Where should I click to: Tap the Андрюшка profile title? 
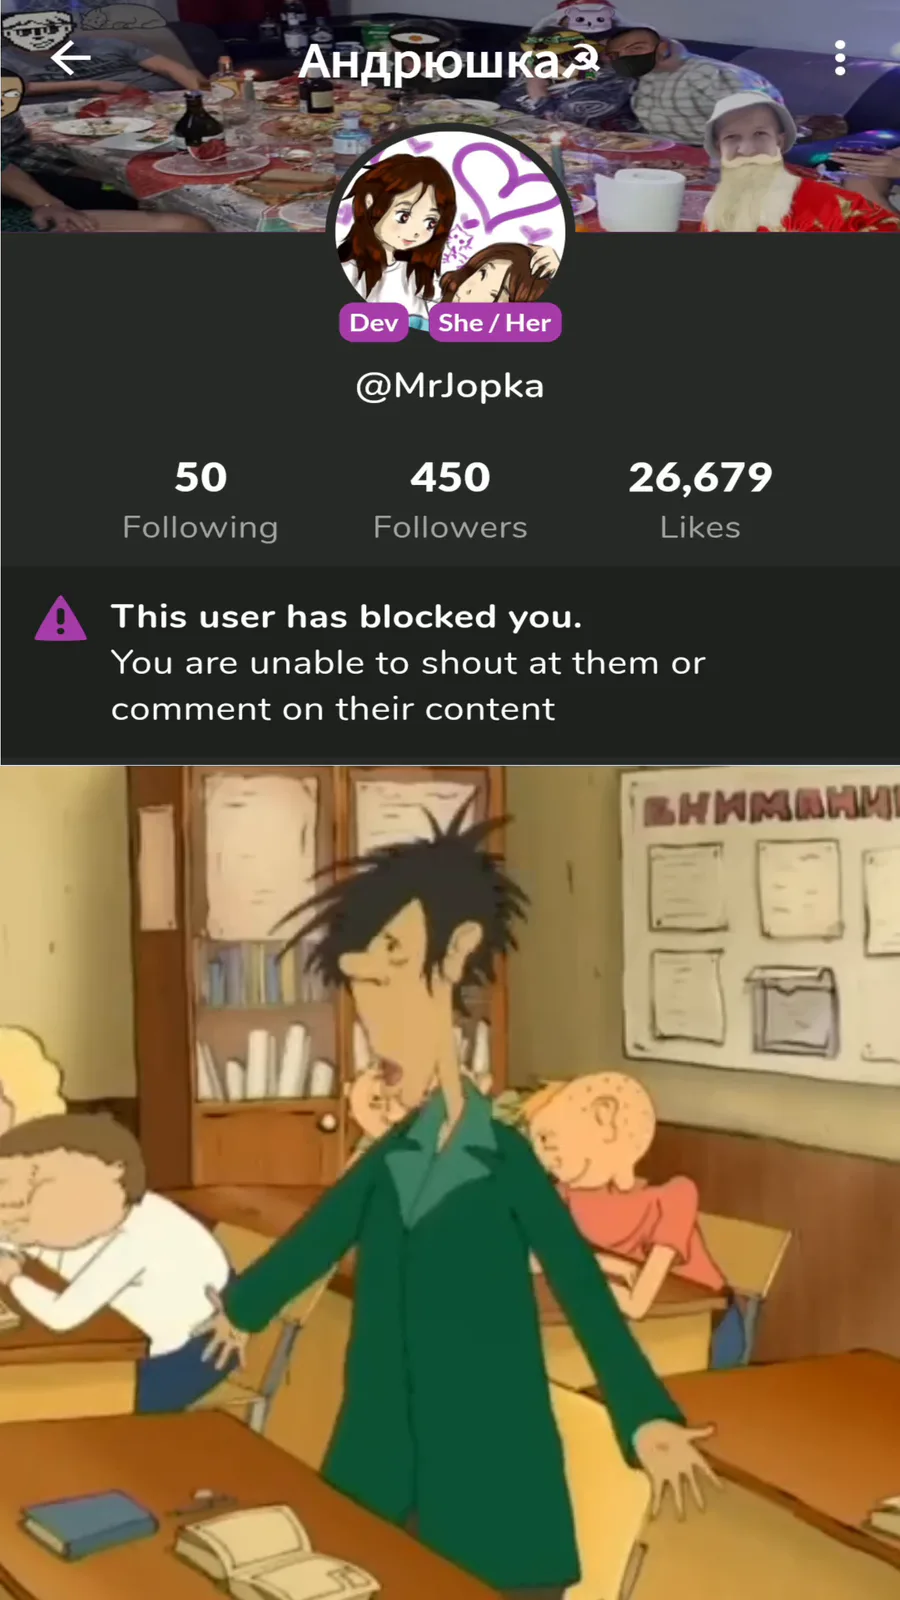tap(429, 62)
